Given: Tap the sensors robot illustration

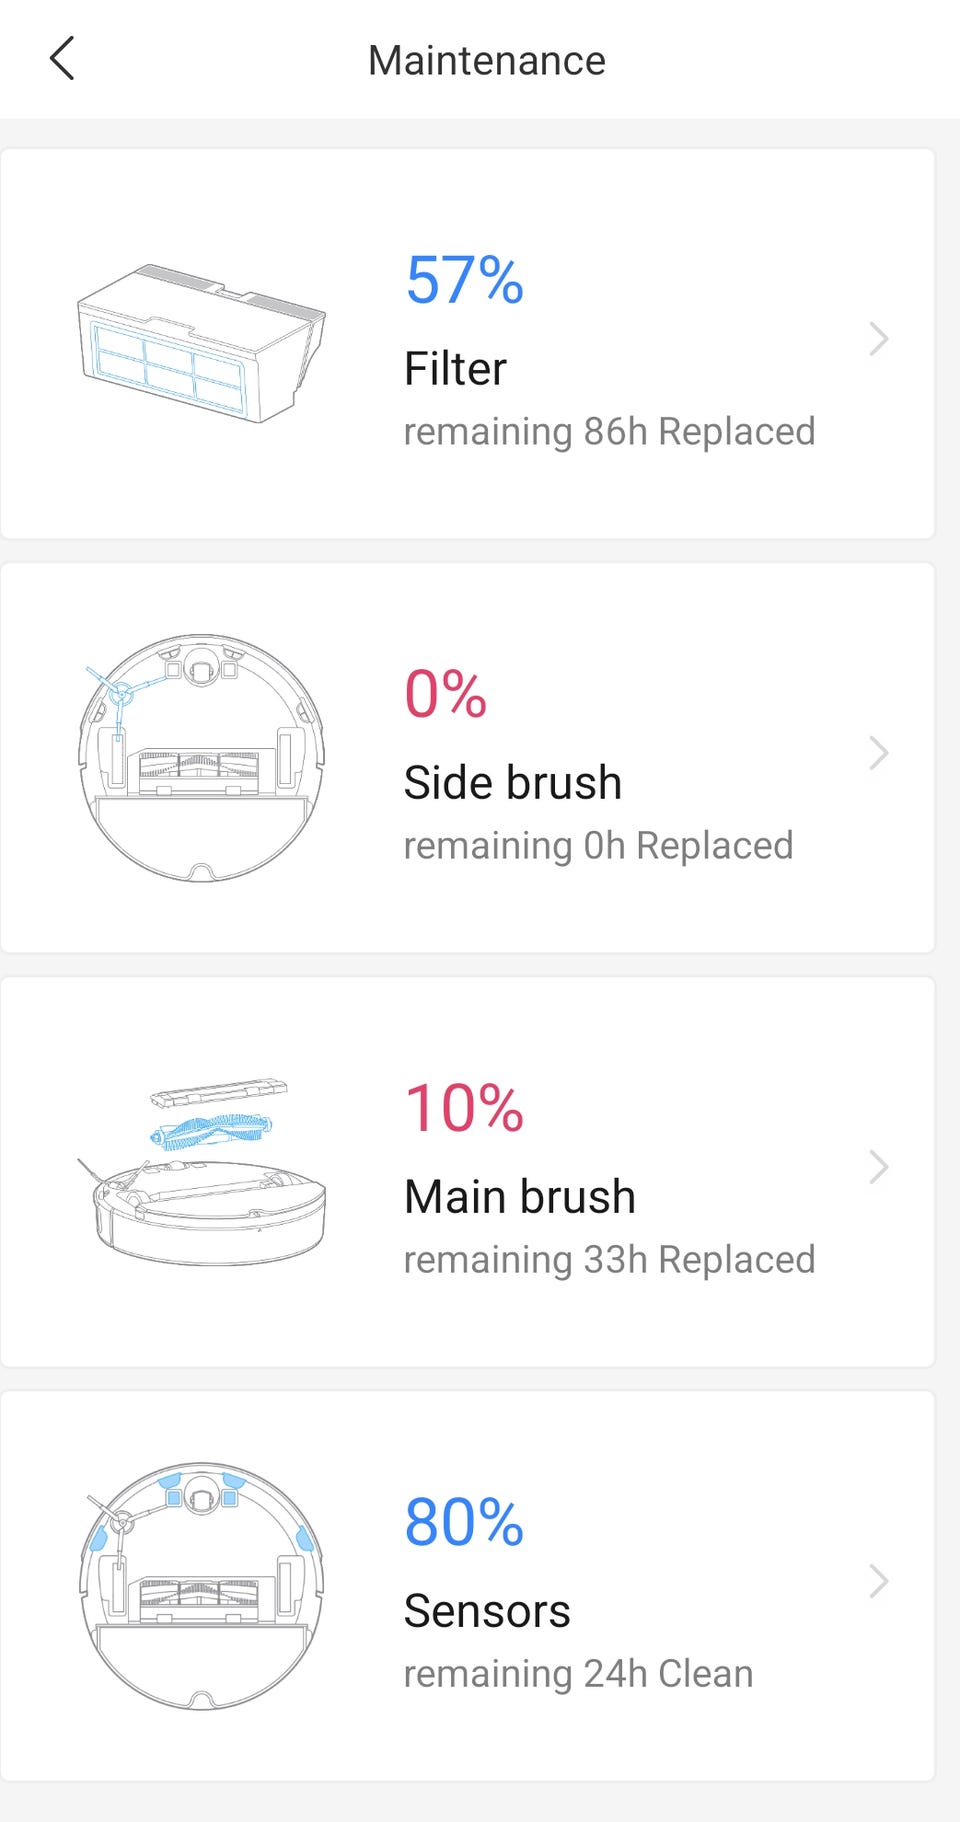Looking at the screenshot, I should (x=201, y=1585).
